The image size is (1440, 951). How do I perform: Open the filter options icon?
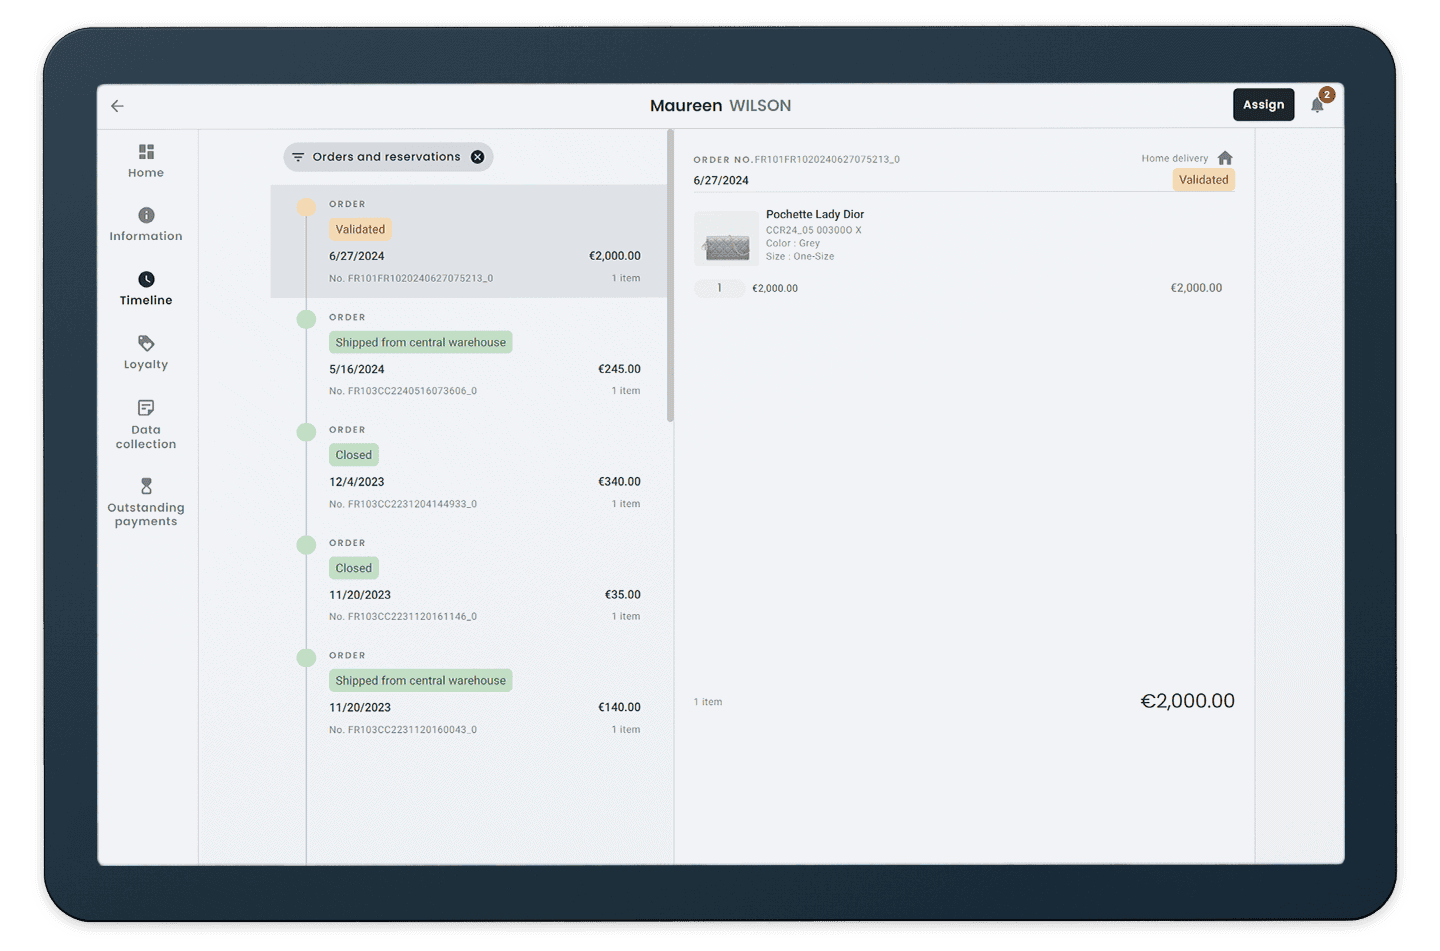tap(298, 157)
